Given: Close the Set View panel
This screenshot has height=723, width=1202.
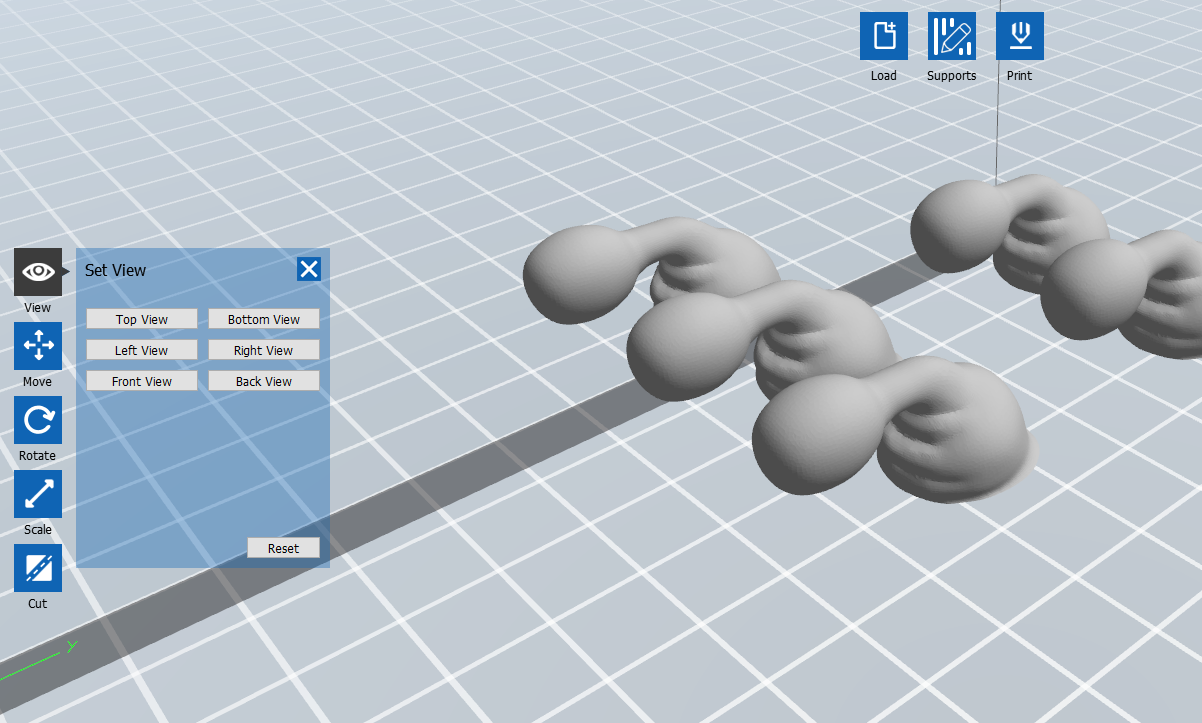Looking at the screenshot, I should click(x=309, y=269).
